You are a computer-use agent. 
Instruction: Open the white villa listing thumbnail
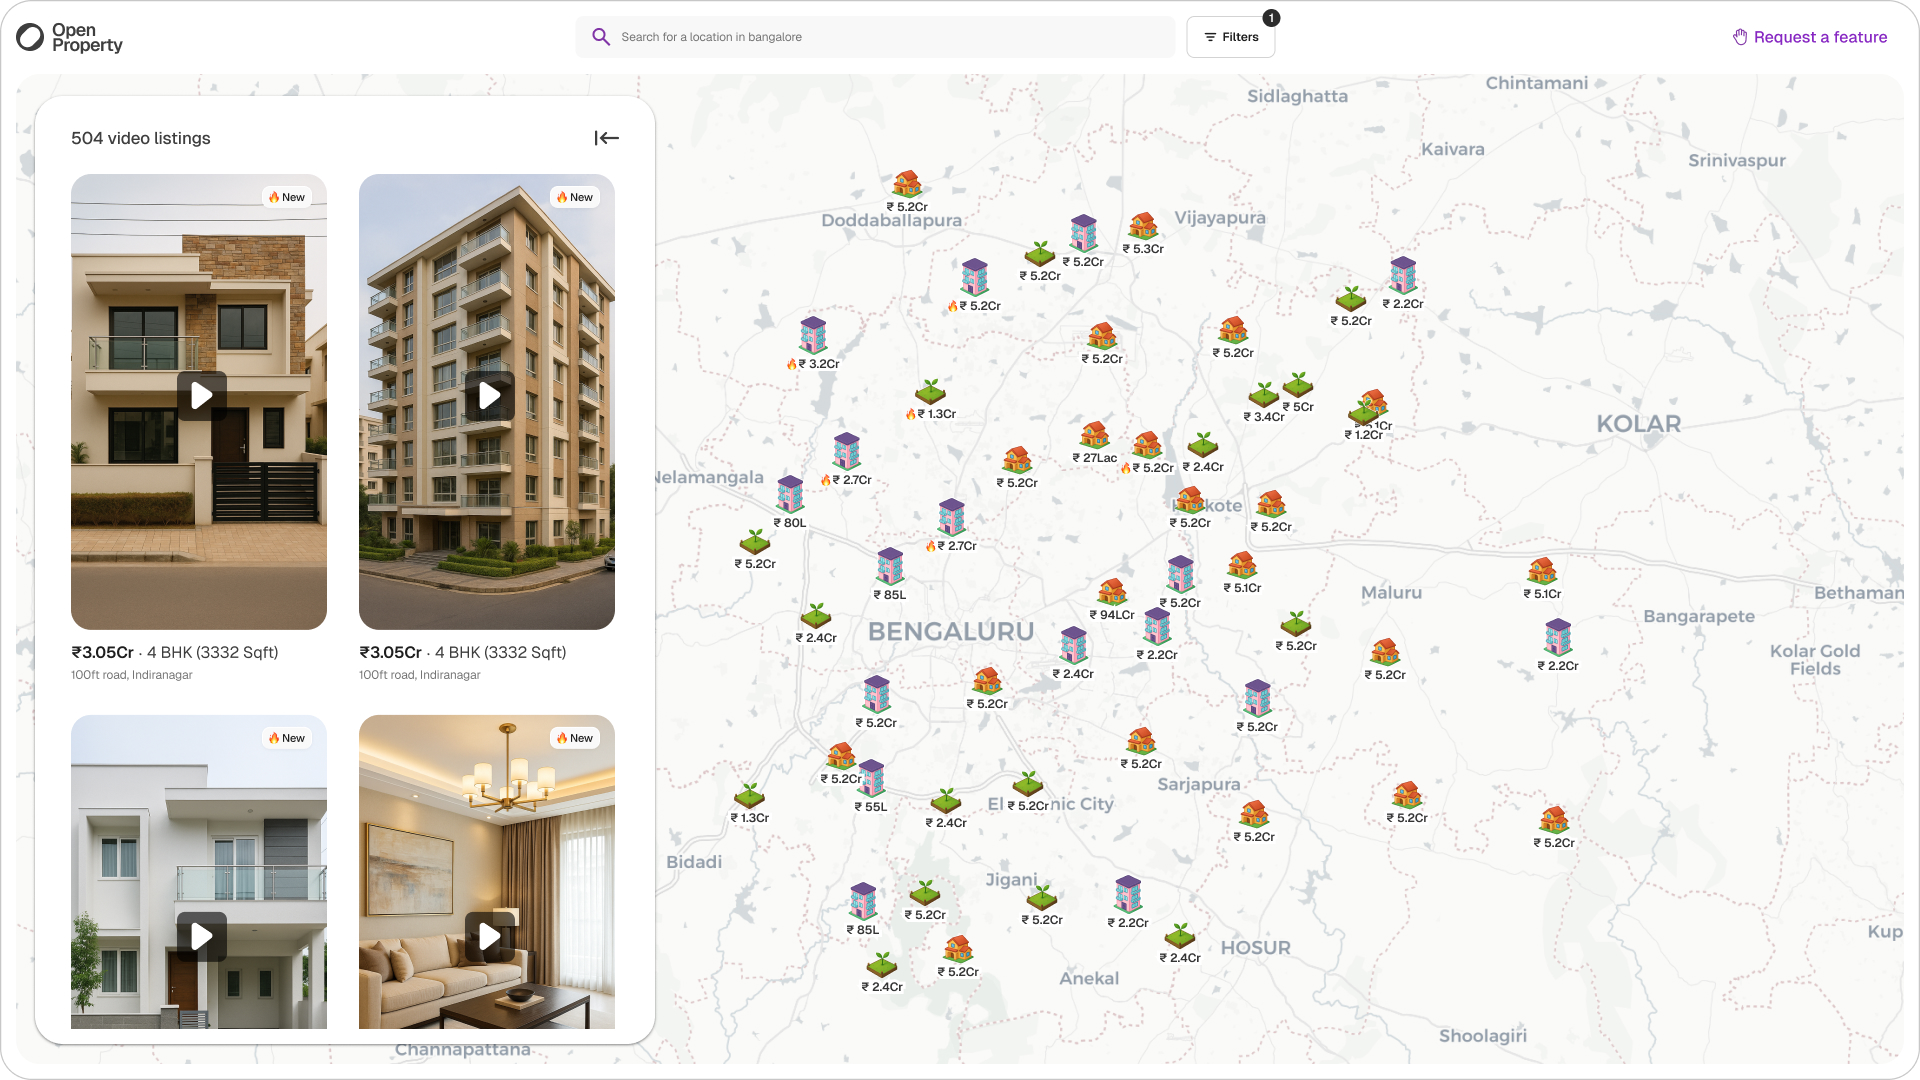(x=198, y=872)
